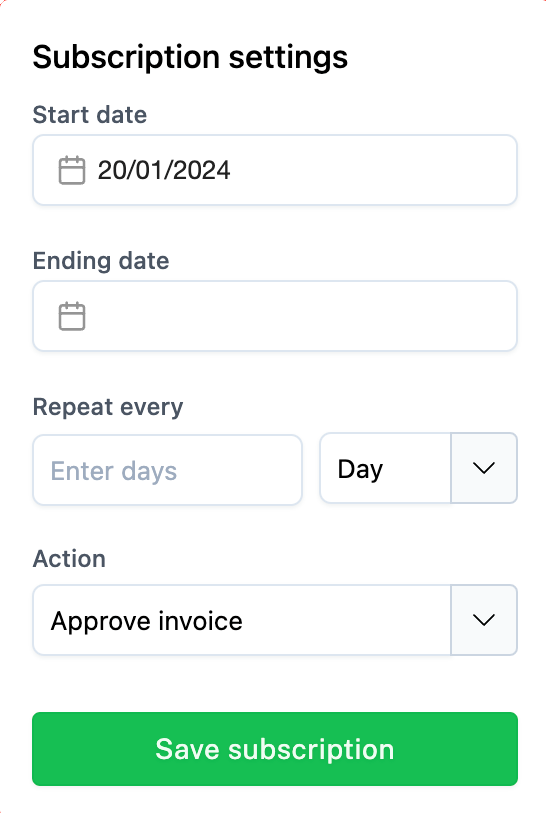Focus the empty Ending date field

tap(275, 316)
